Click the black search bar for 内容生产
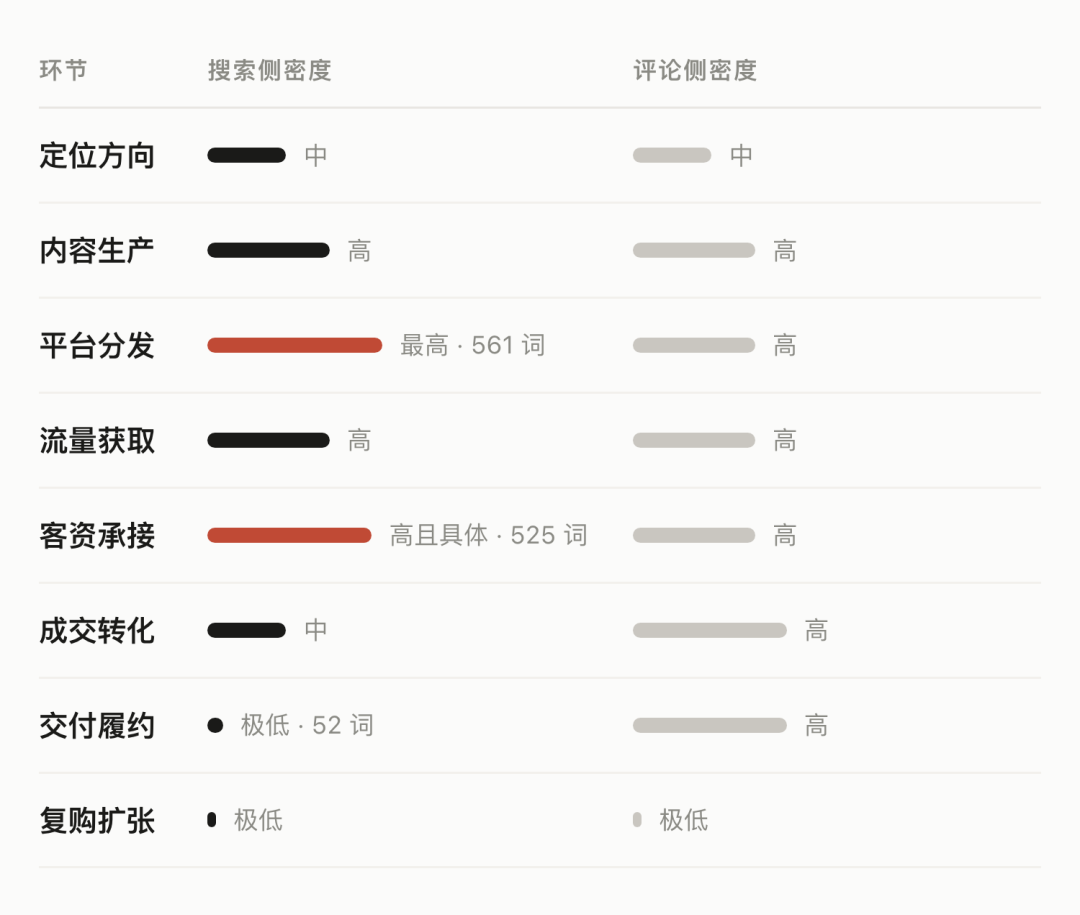The height and width of the screenshot is (915, 1080). coord(269,250)
